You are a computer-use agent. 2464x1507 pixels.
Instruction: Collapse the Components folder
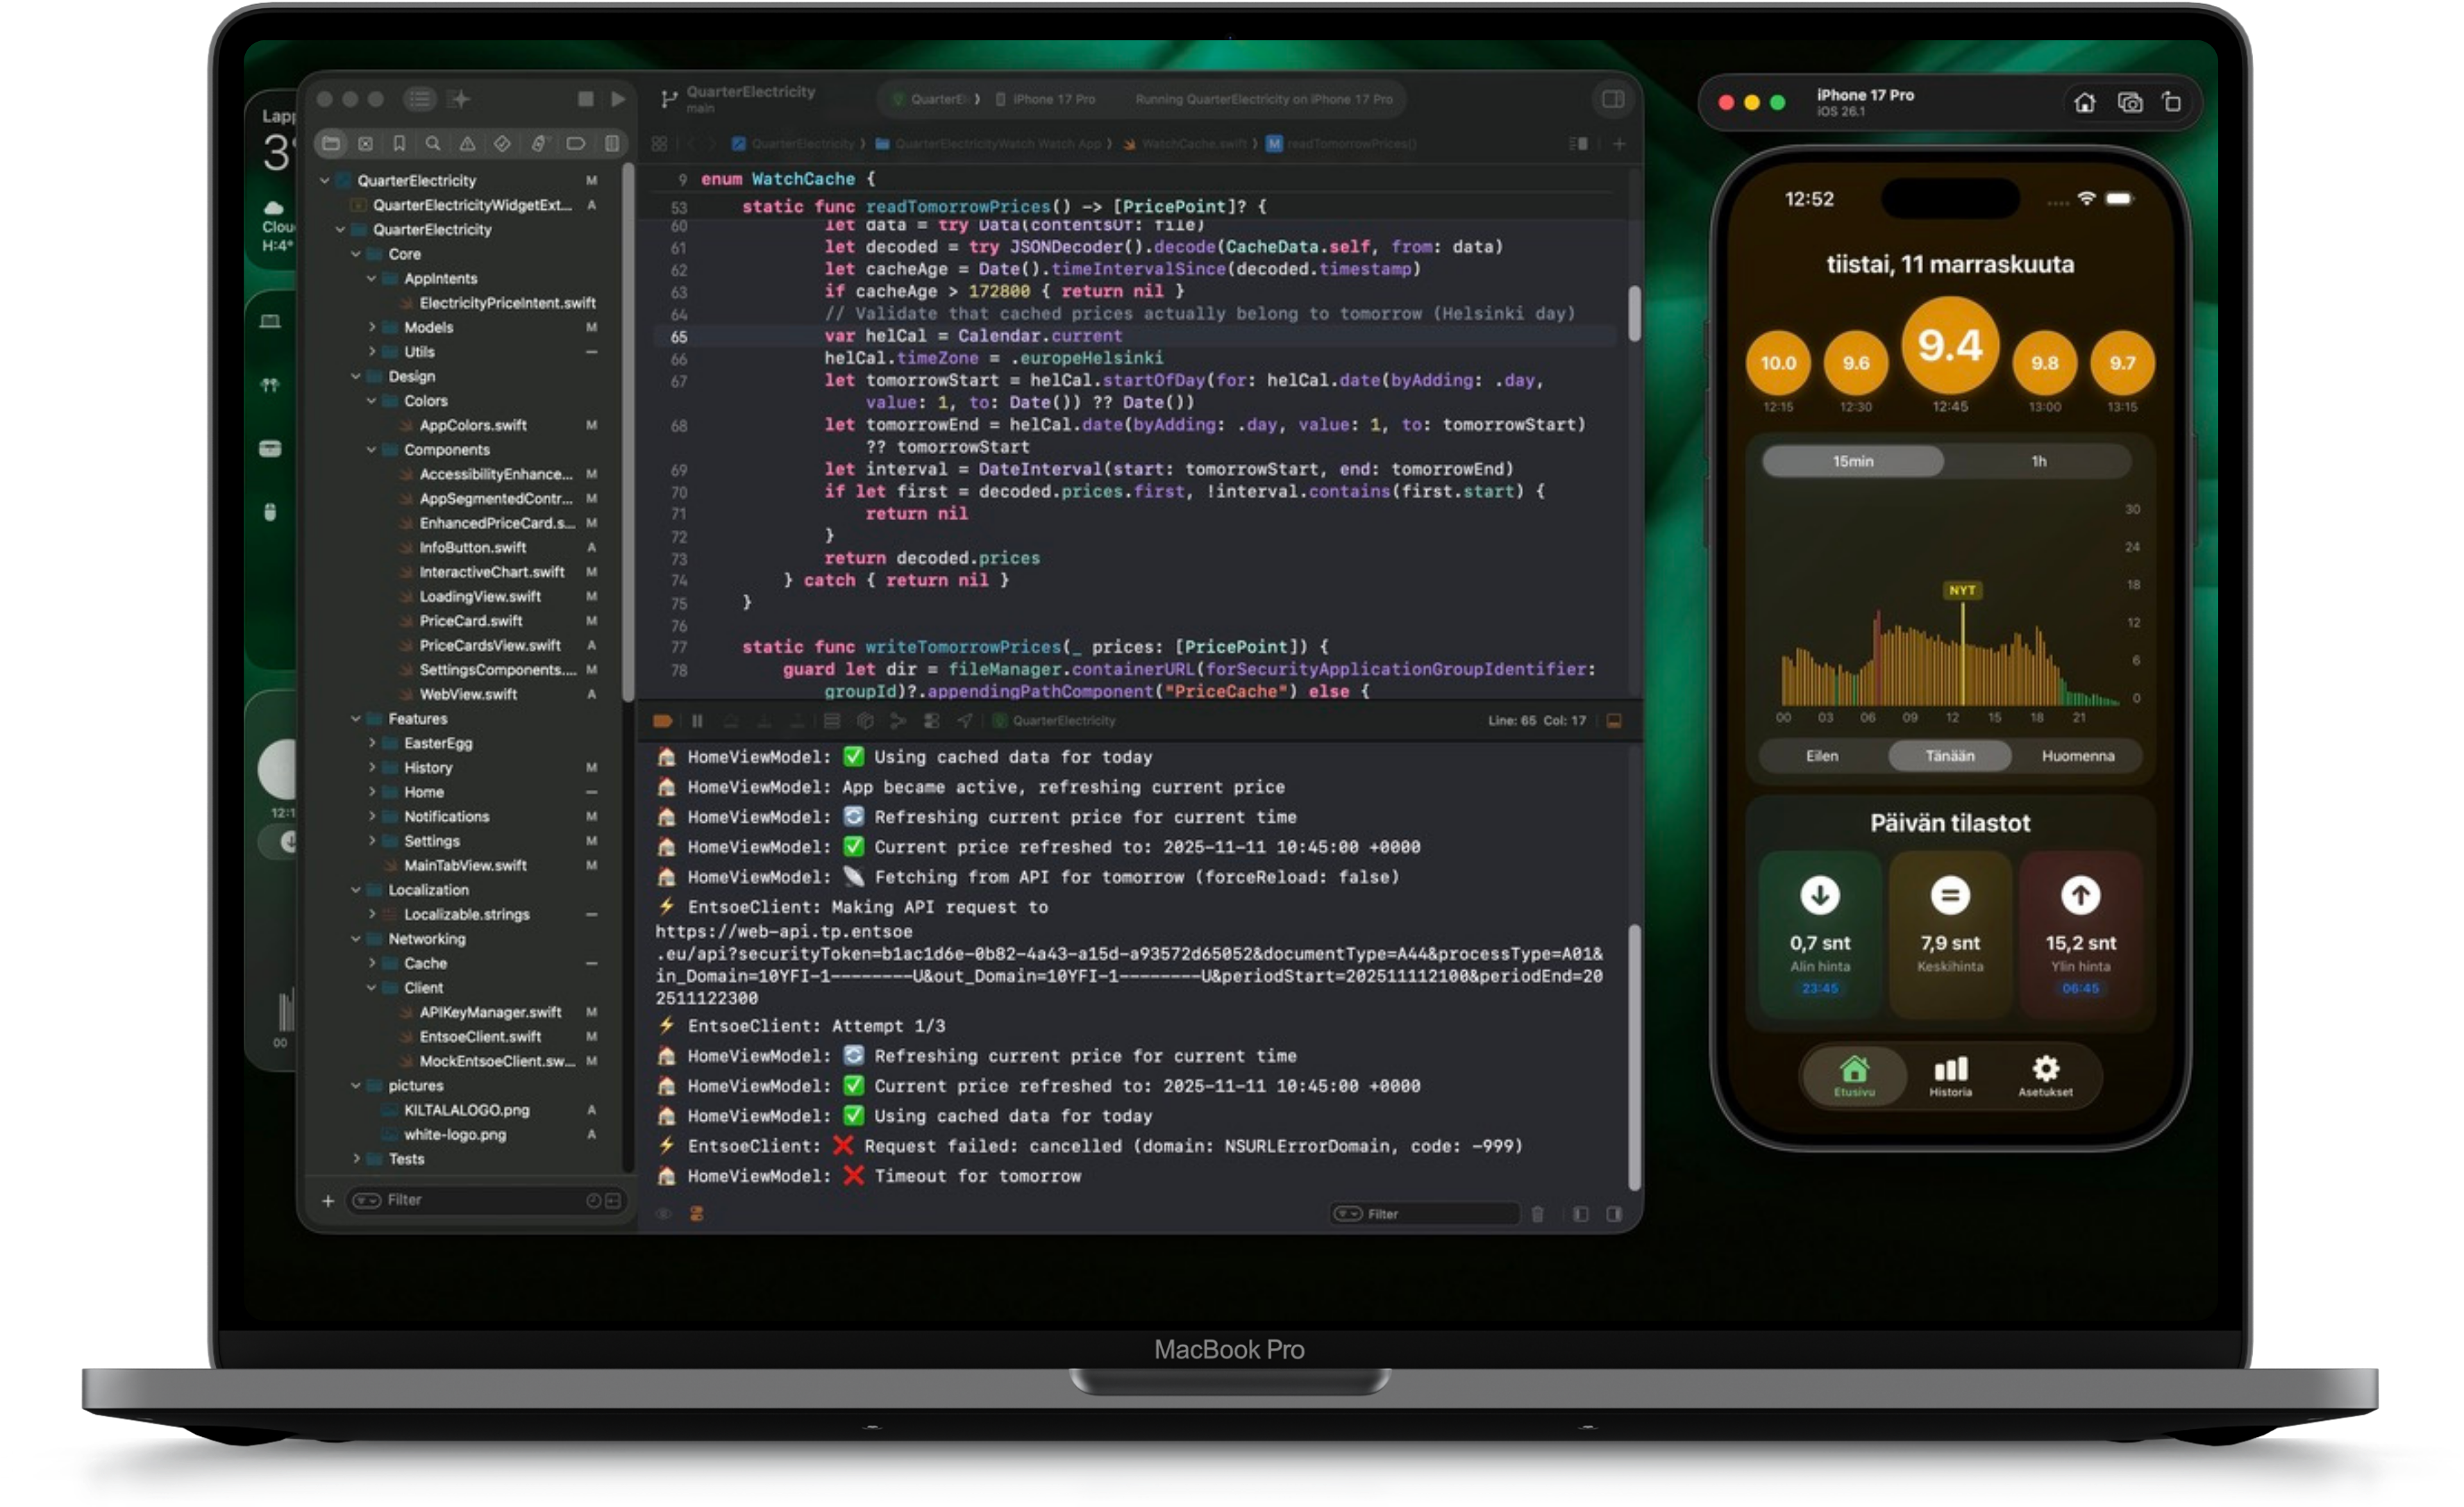pyautogui.click(x=372, y=450)
